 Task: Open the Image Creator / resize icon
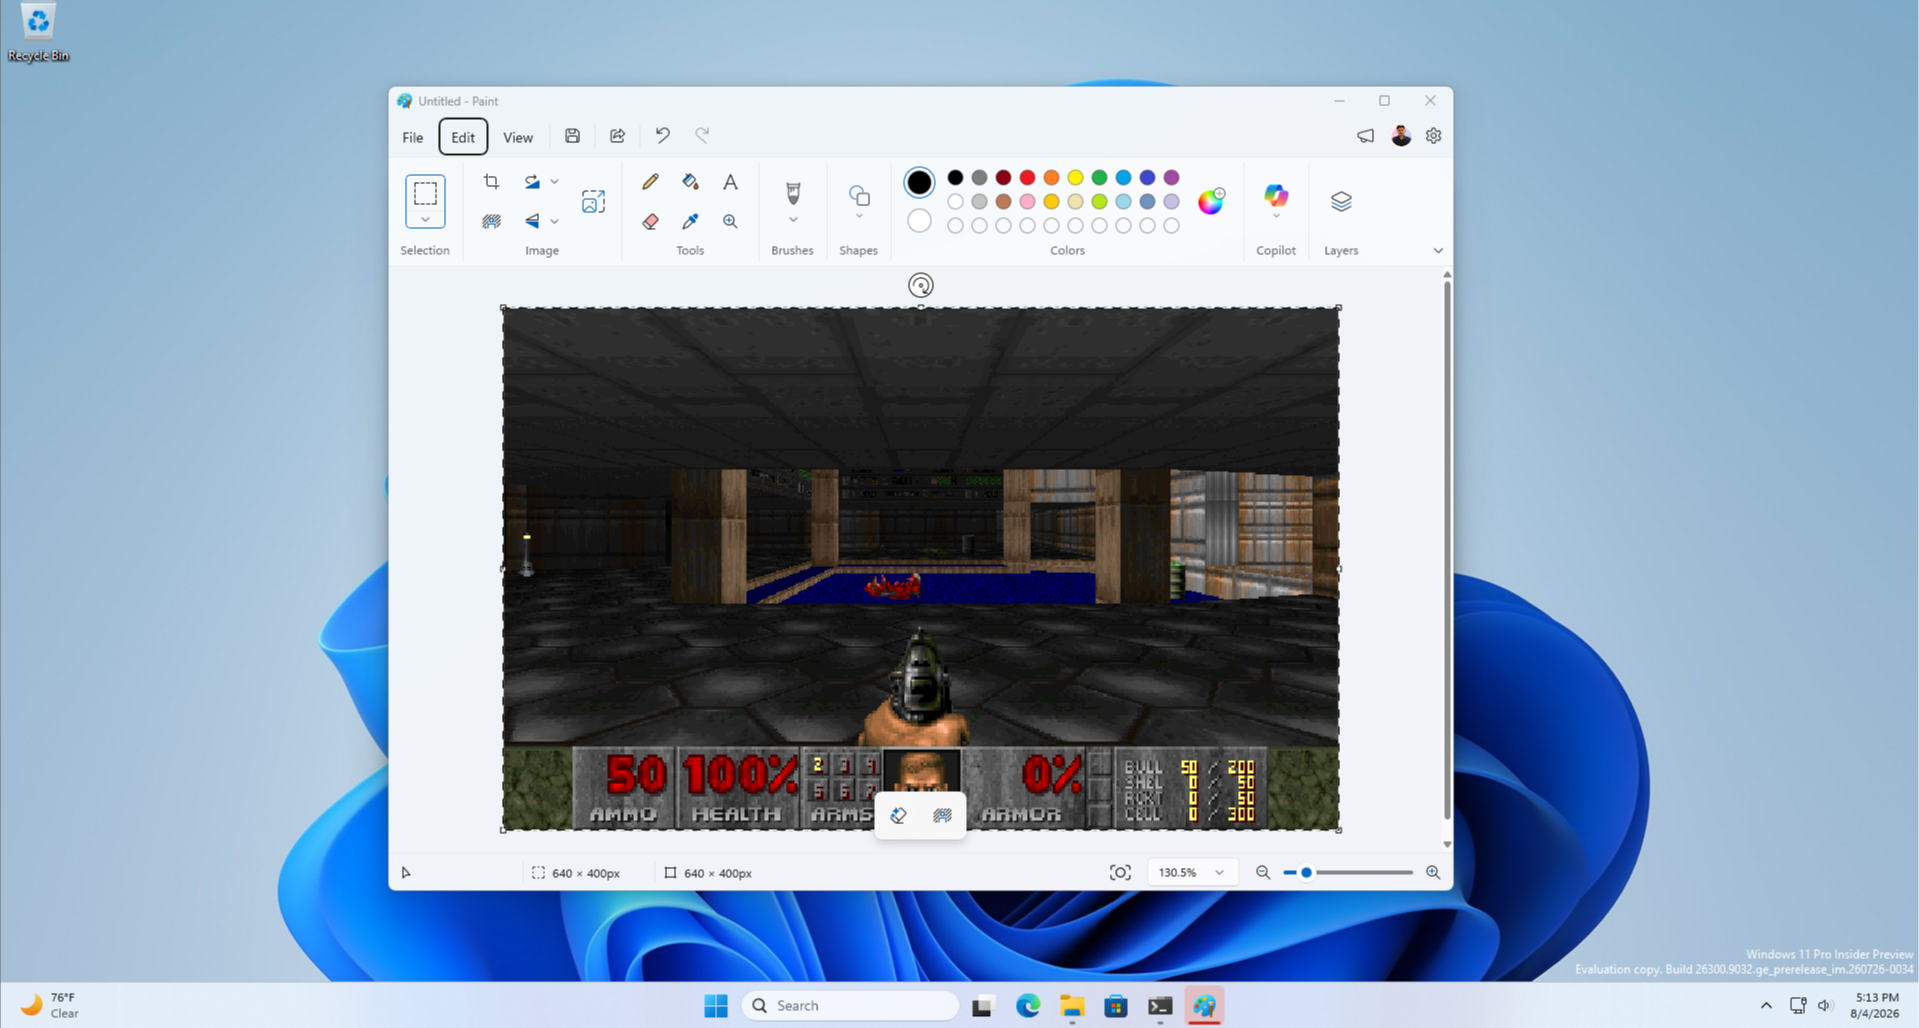[593, 201]
